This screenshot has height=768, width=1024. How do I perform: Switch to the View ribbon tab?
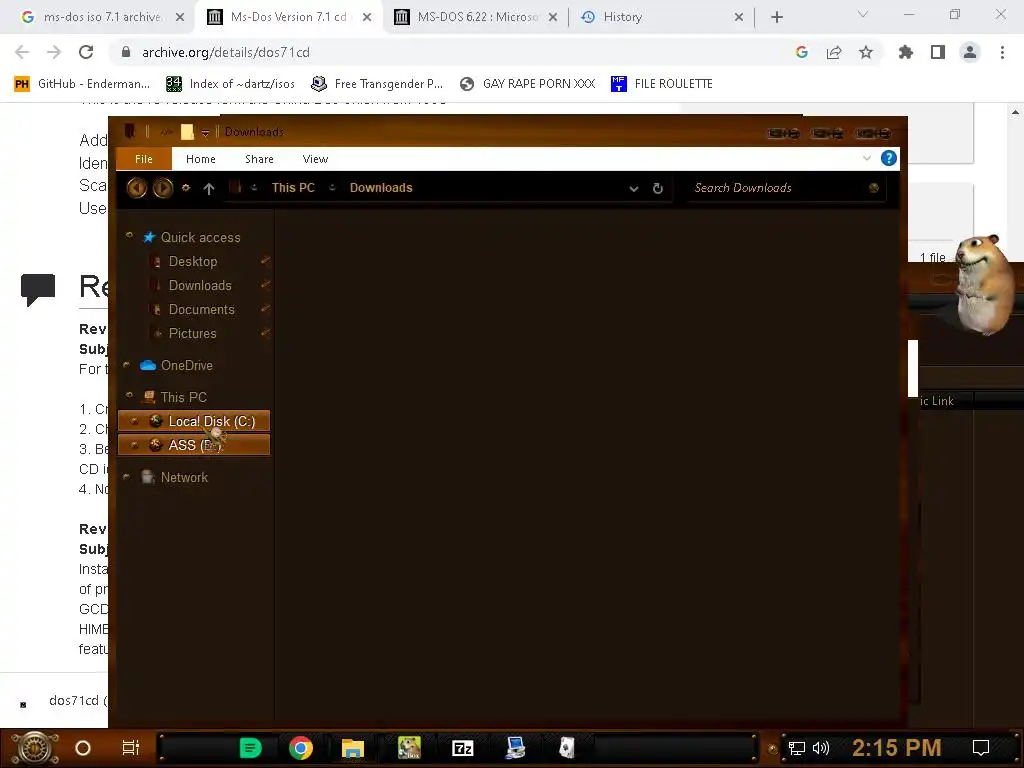tap(315, 159)
